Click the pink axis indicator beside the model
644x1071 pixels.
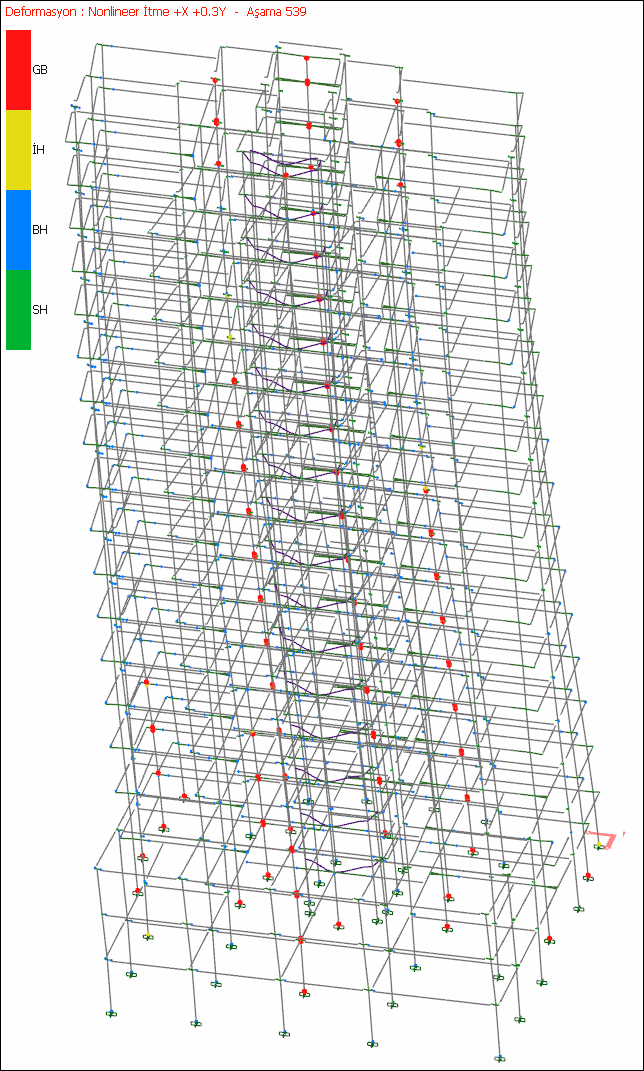click(604, 838)
